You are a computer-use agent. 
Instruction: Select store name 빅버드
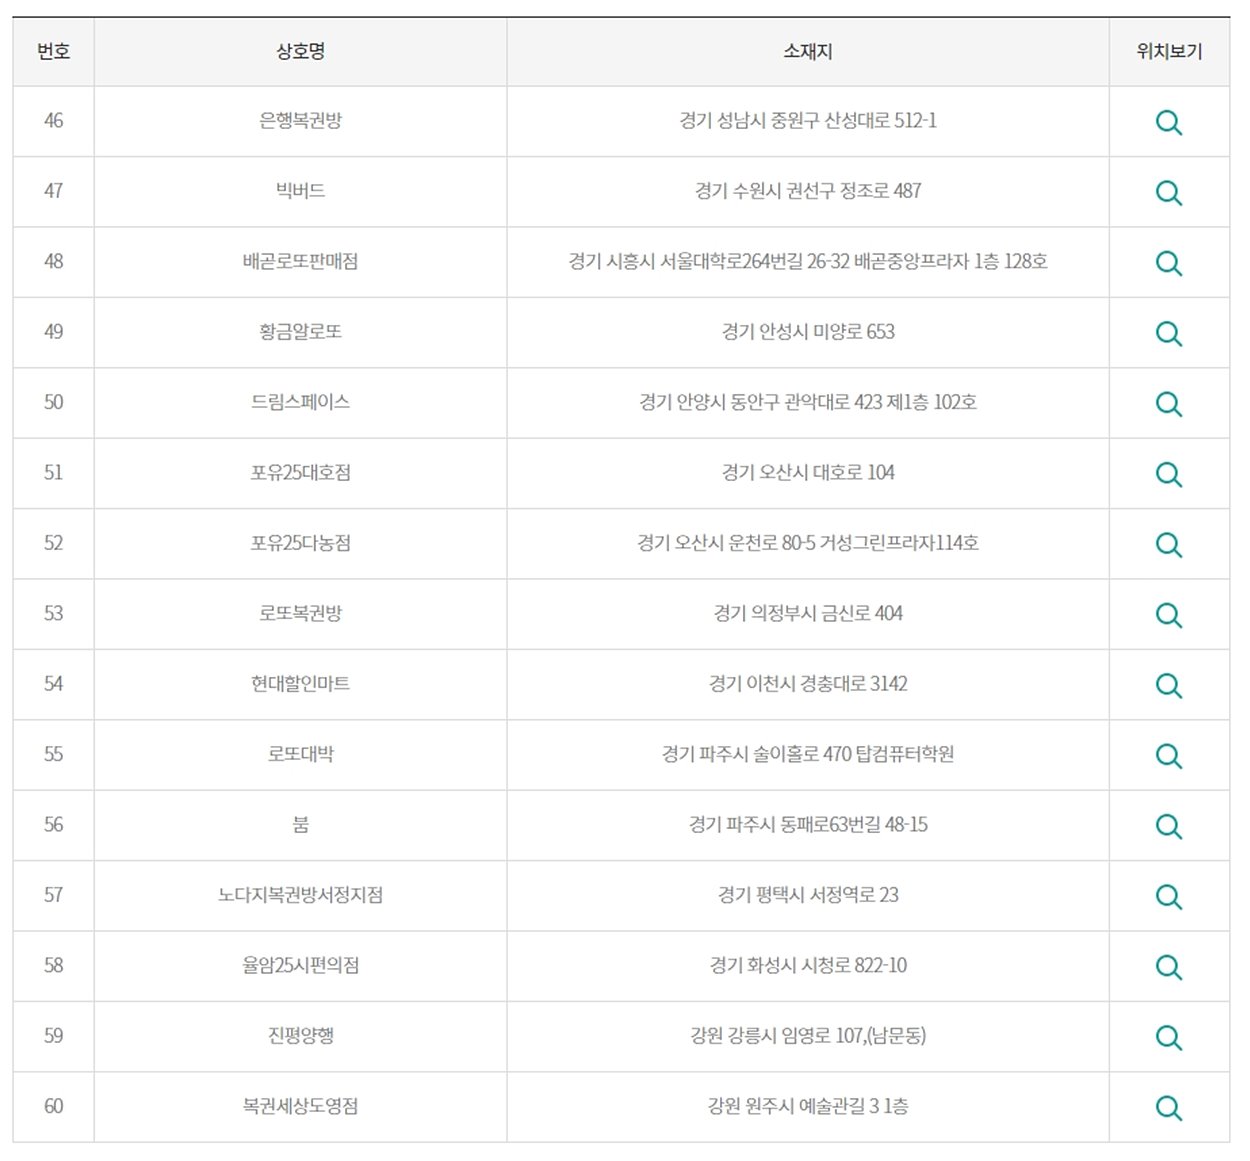[x=300, y=190]
